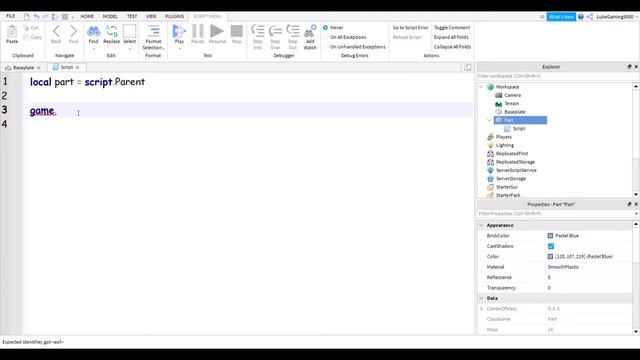Click the Step Into debugger icon
The height and width of the screenshot is (360, 640).
click(258, 31)
